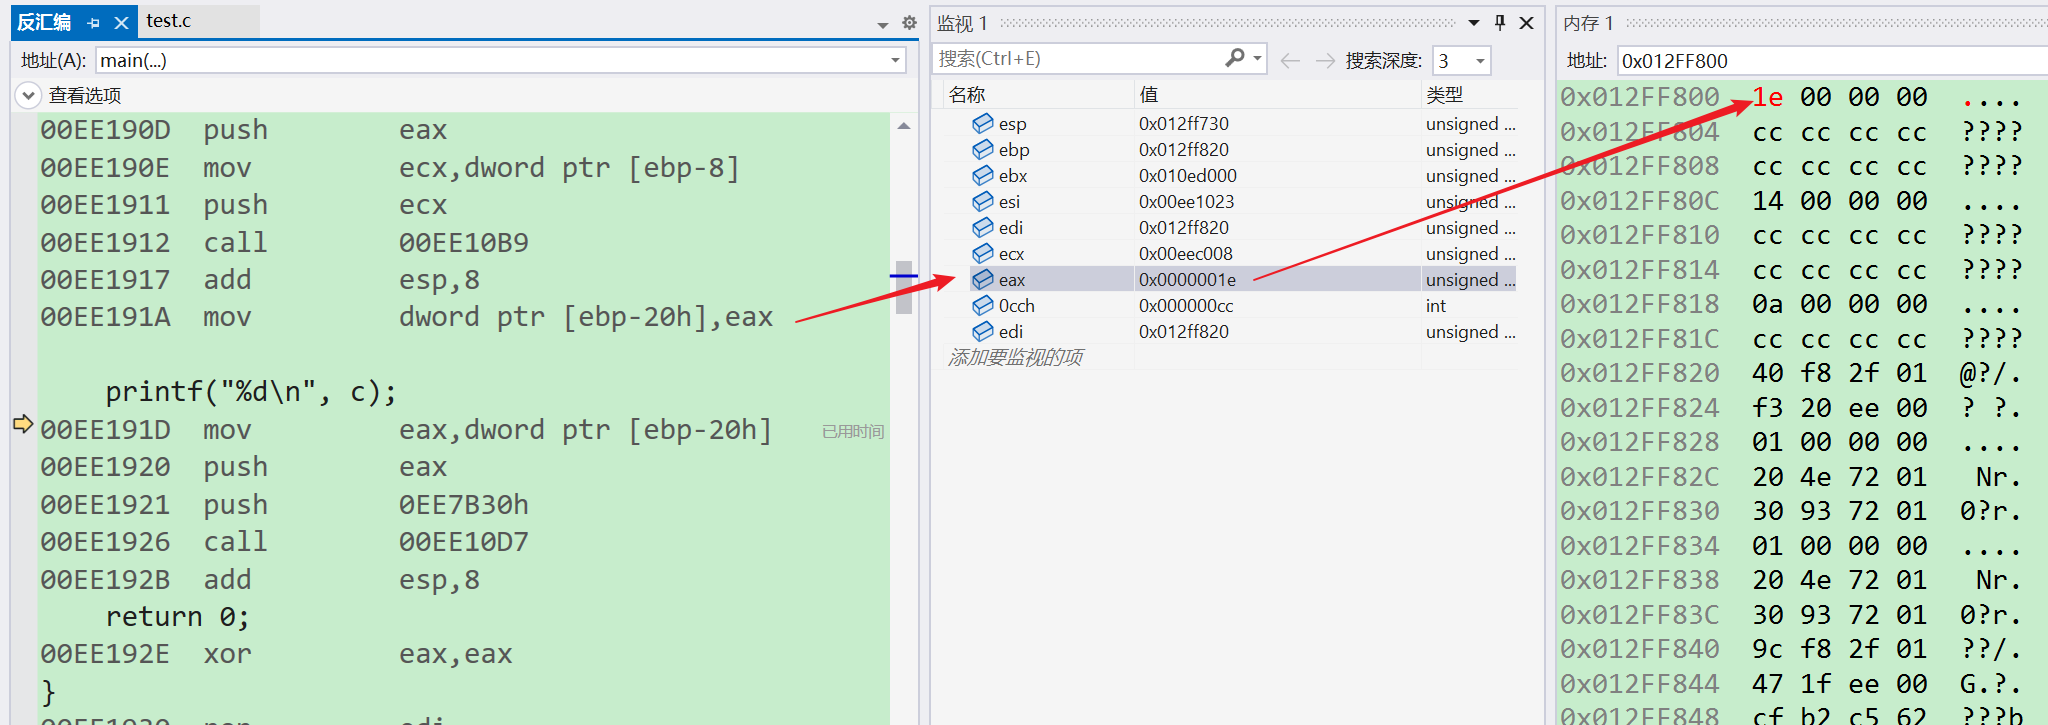Click esp value 0x012ff730
Viewport: 2048px width, 725px height.
point(1184,124)
